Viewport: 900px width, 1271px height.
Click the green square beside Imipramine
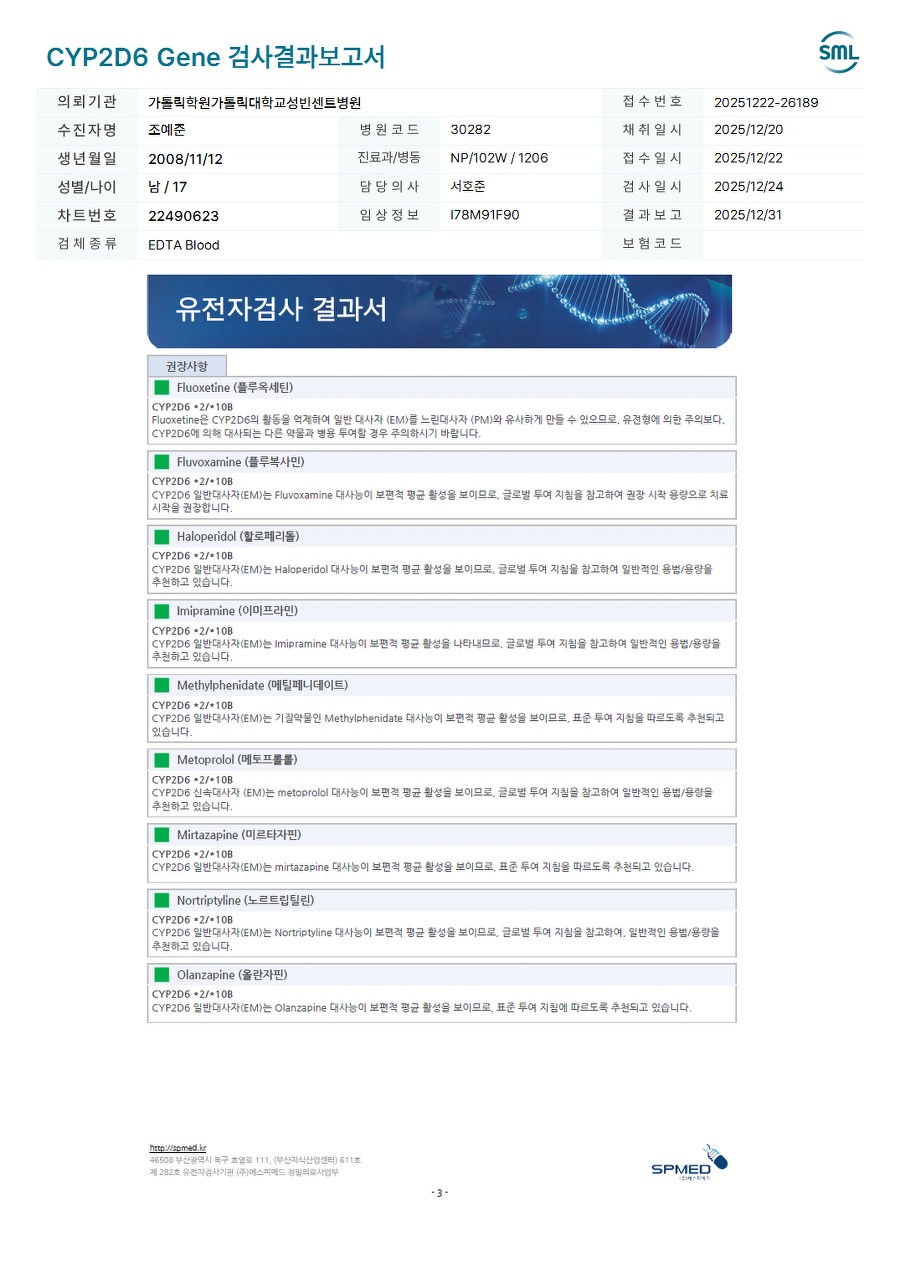162,611
